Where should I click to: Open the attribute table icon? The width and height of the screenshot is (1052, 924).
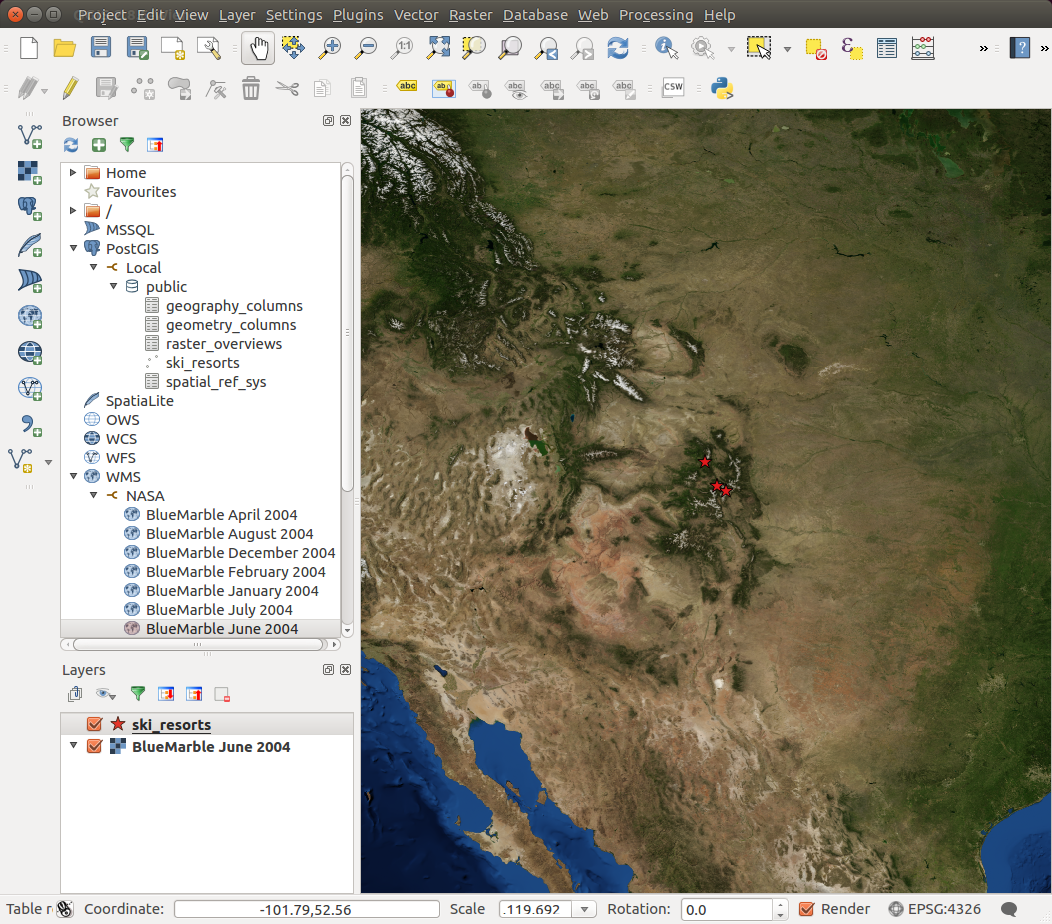point(886,48)
